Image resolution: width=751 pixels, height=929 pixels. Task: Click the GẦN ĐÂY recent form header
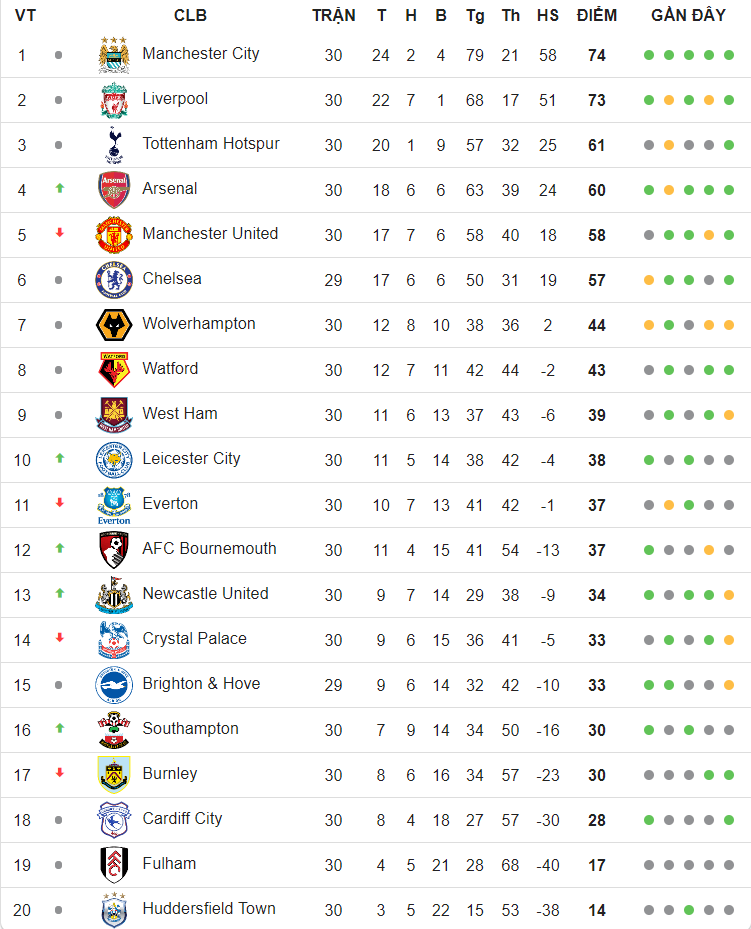pyautogui.click(x=688, y=15)
